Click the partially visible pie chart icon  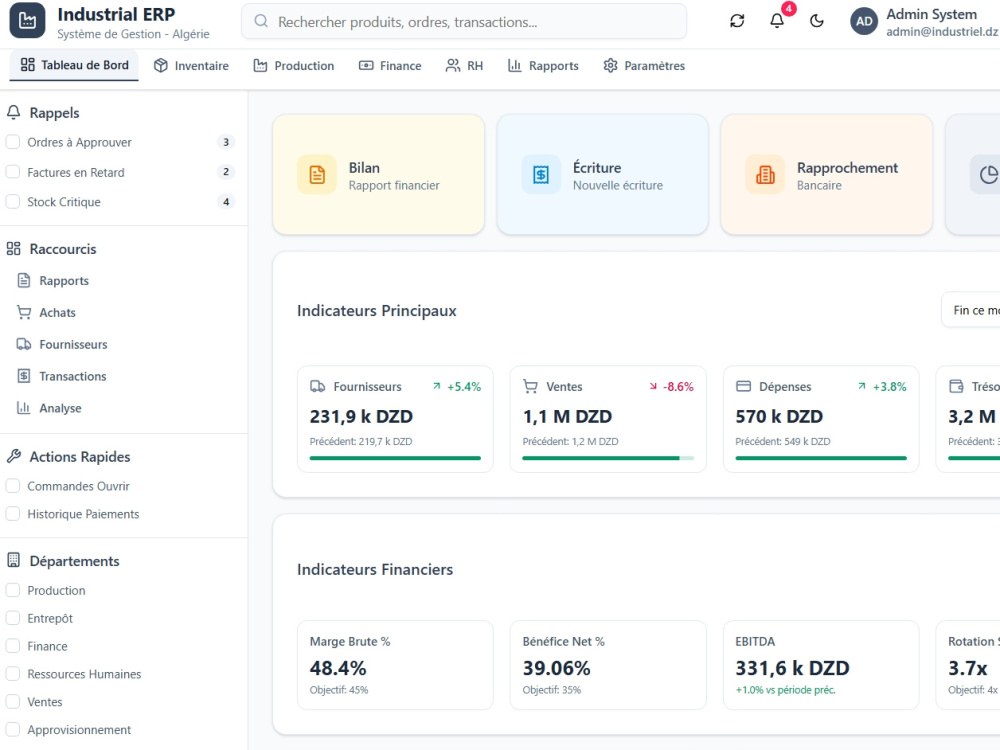987,174
